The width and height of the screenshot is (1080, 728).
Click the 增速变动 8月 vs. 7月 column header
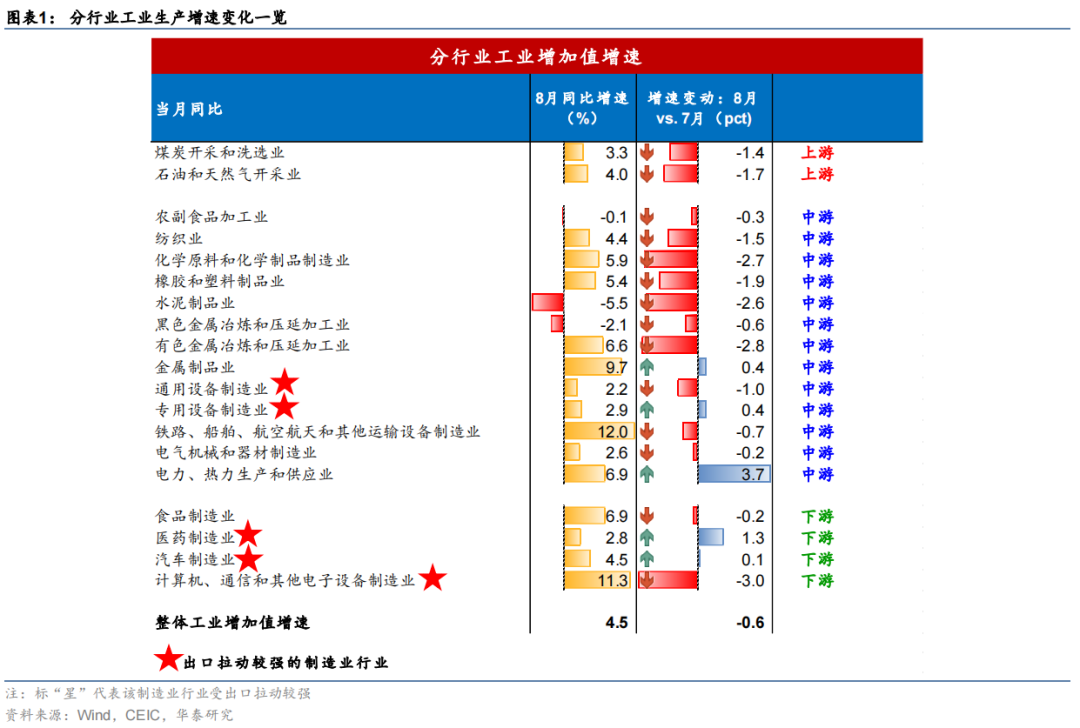[x=703, y=108]
